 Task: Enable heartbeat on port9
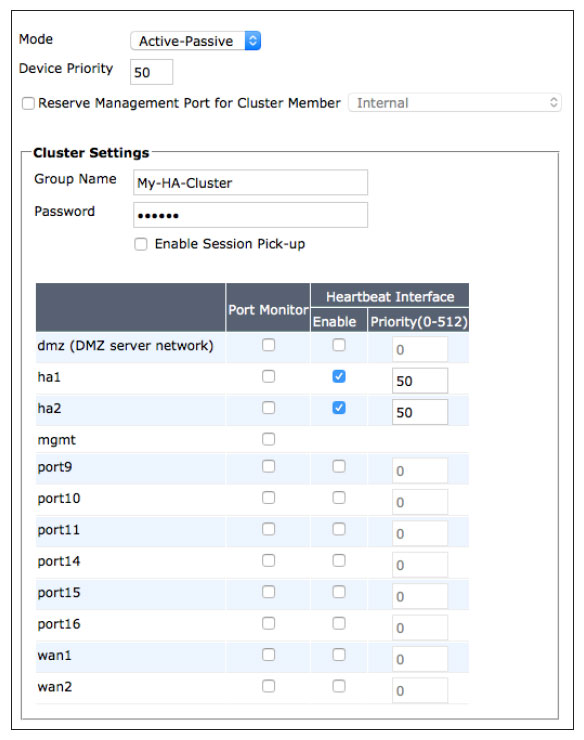[x=339, y=466]
